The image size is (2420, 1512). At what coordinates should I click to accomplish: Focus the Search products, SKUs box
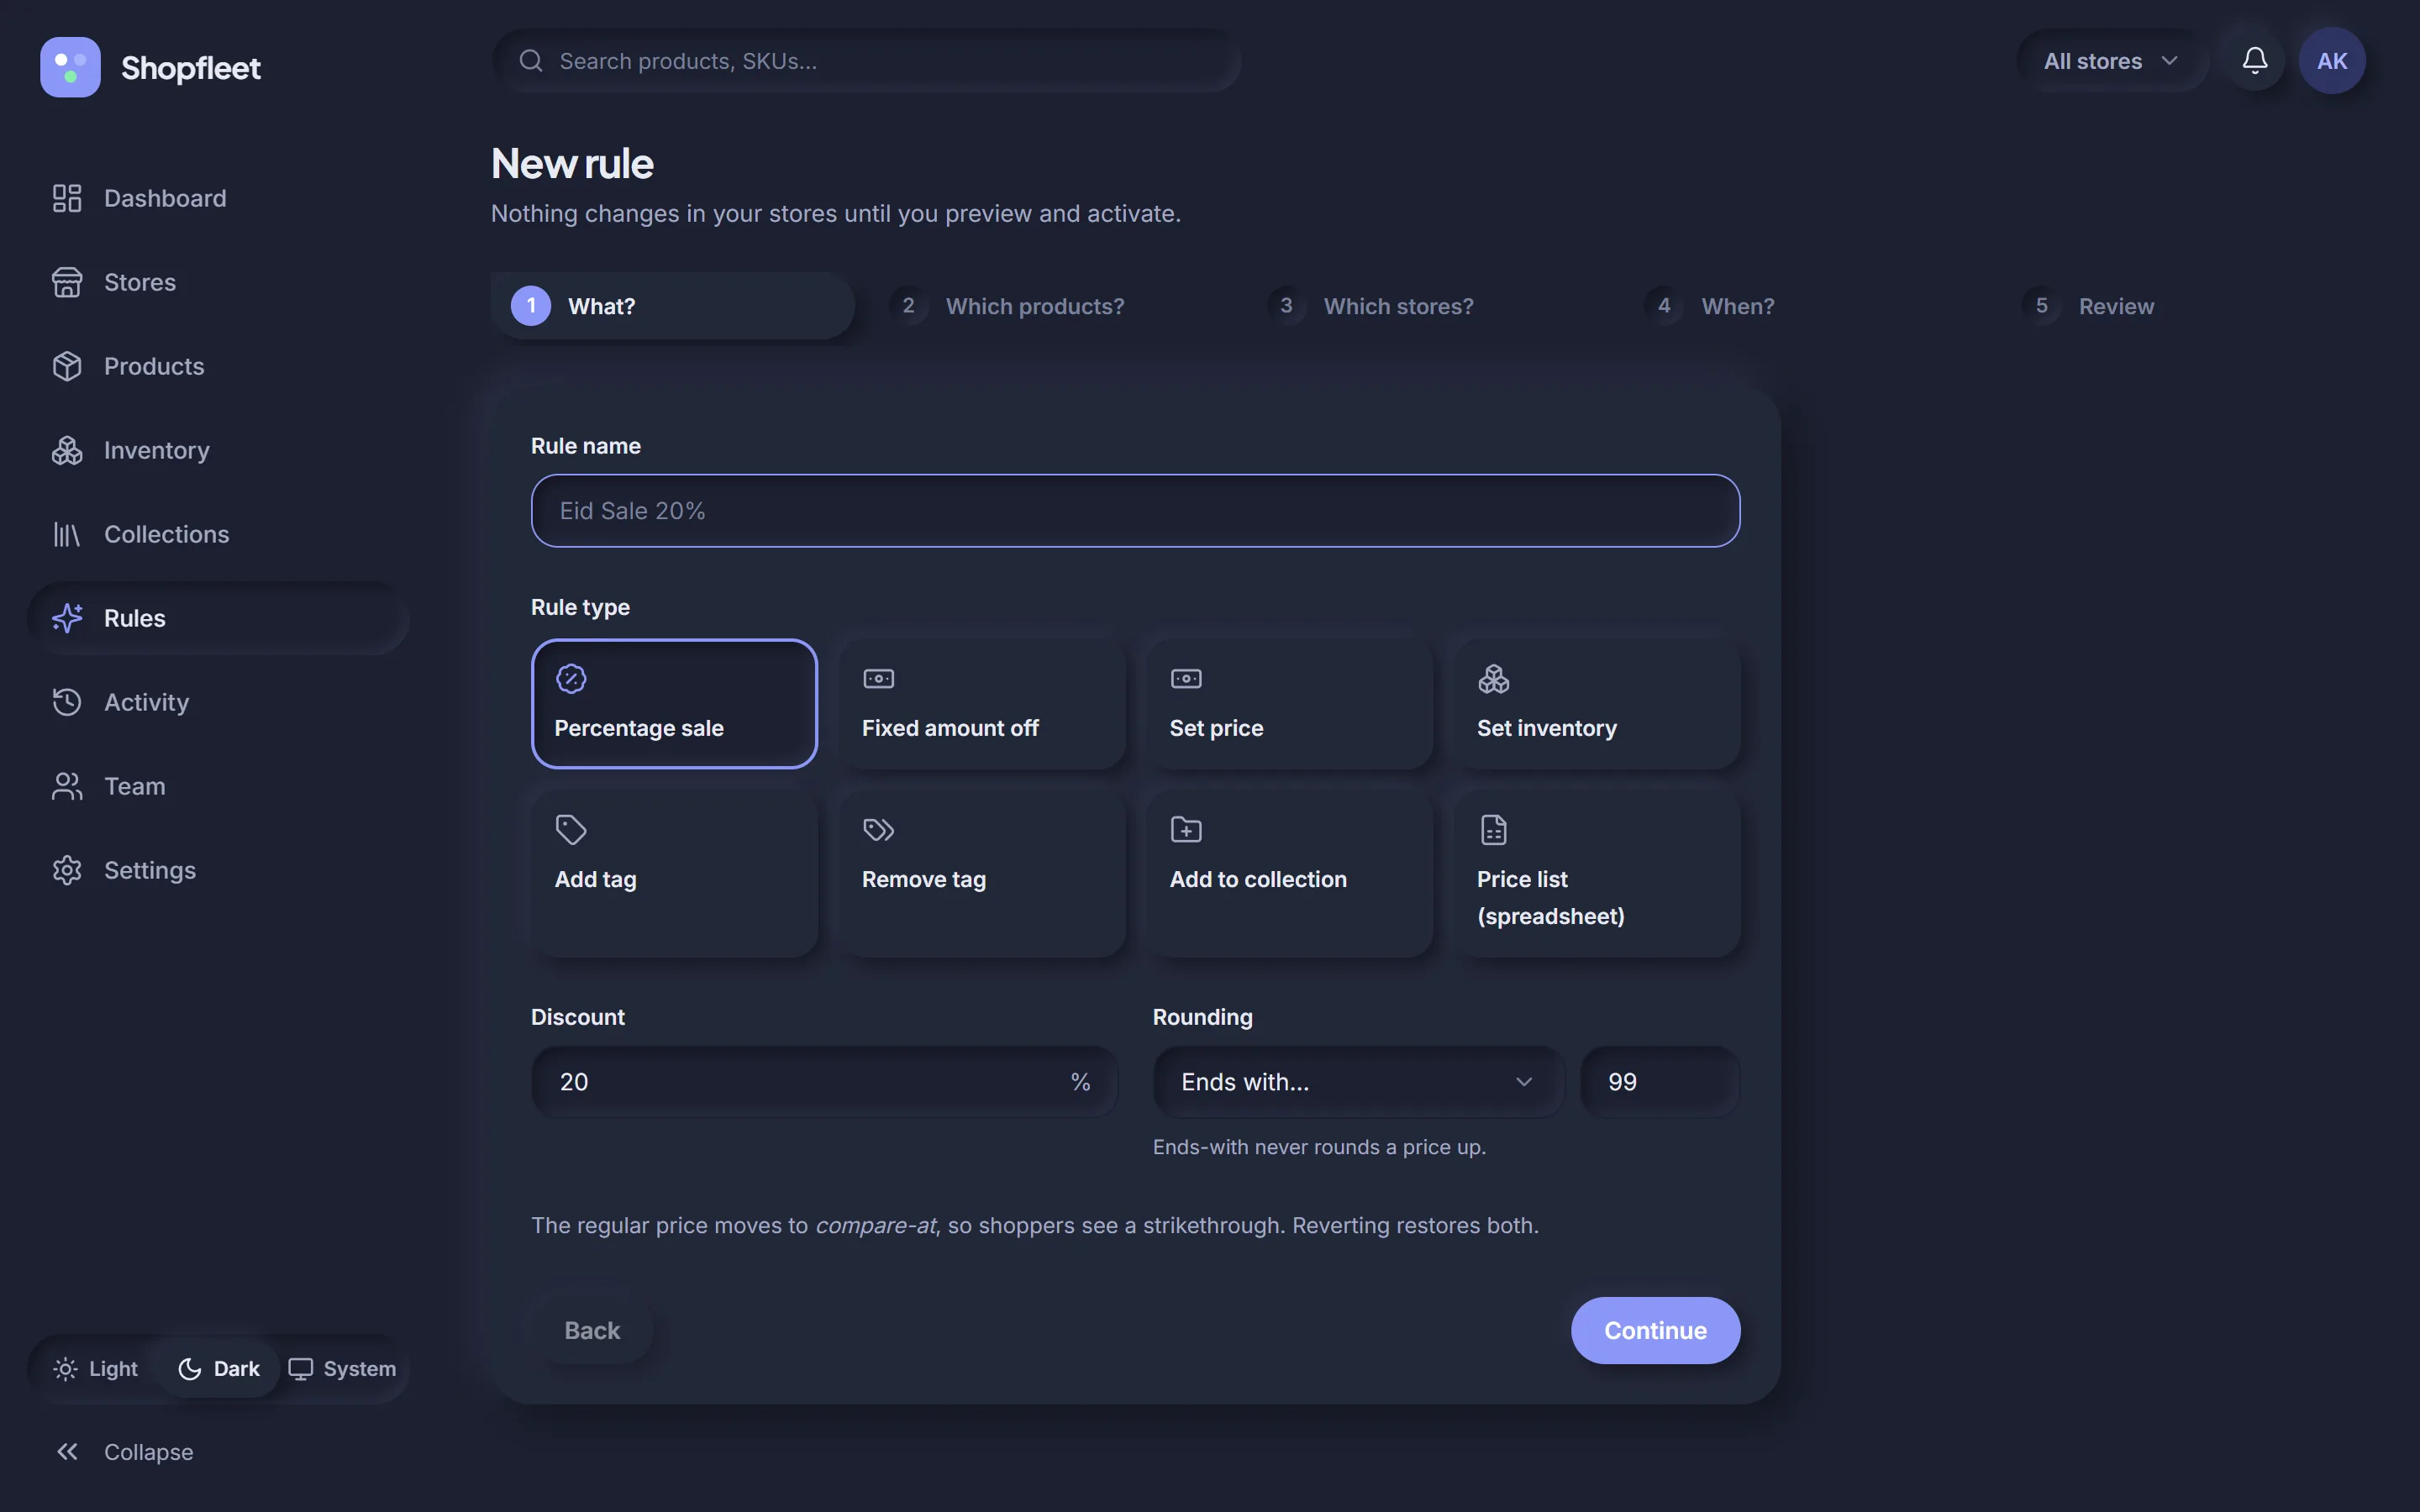[866, 61]
